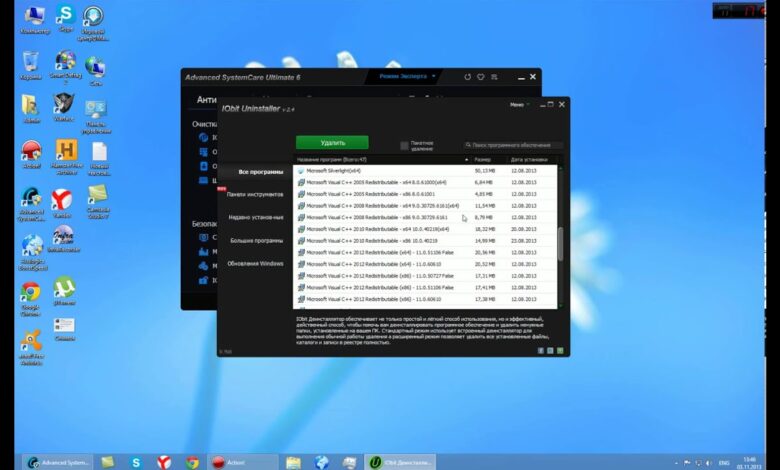Click the refresh icon in Advanced SystemCare title

tap(468, 76)
